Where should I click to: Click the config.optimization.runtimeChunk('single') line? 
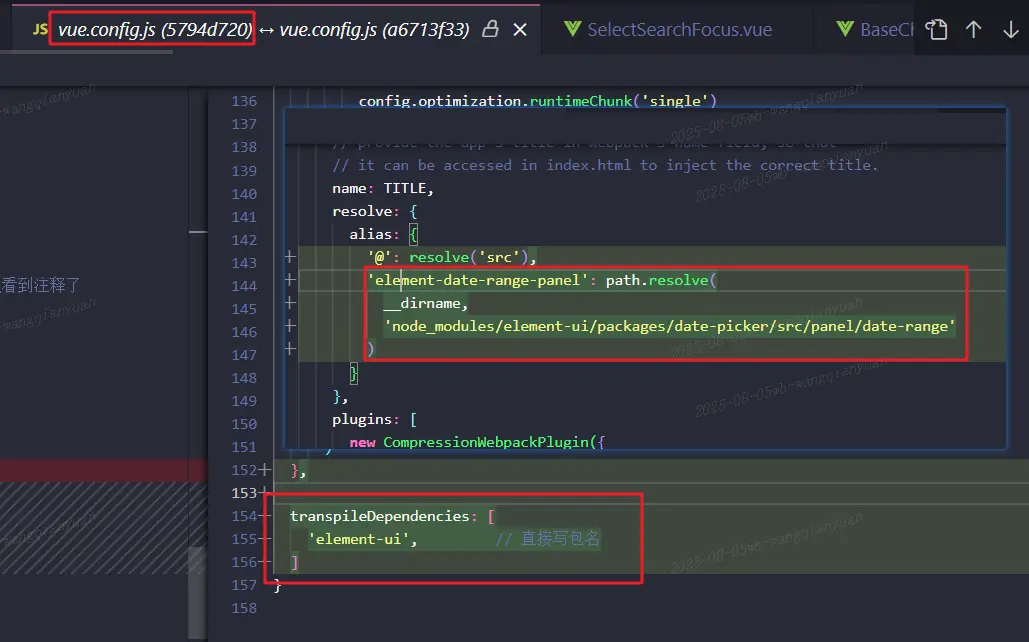pyautogui.click(x=537, y=101)
